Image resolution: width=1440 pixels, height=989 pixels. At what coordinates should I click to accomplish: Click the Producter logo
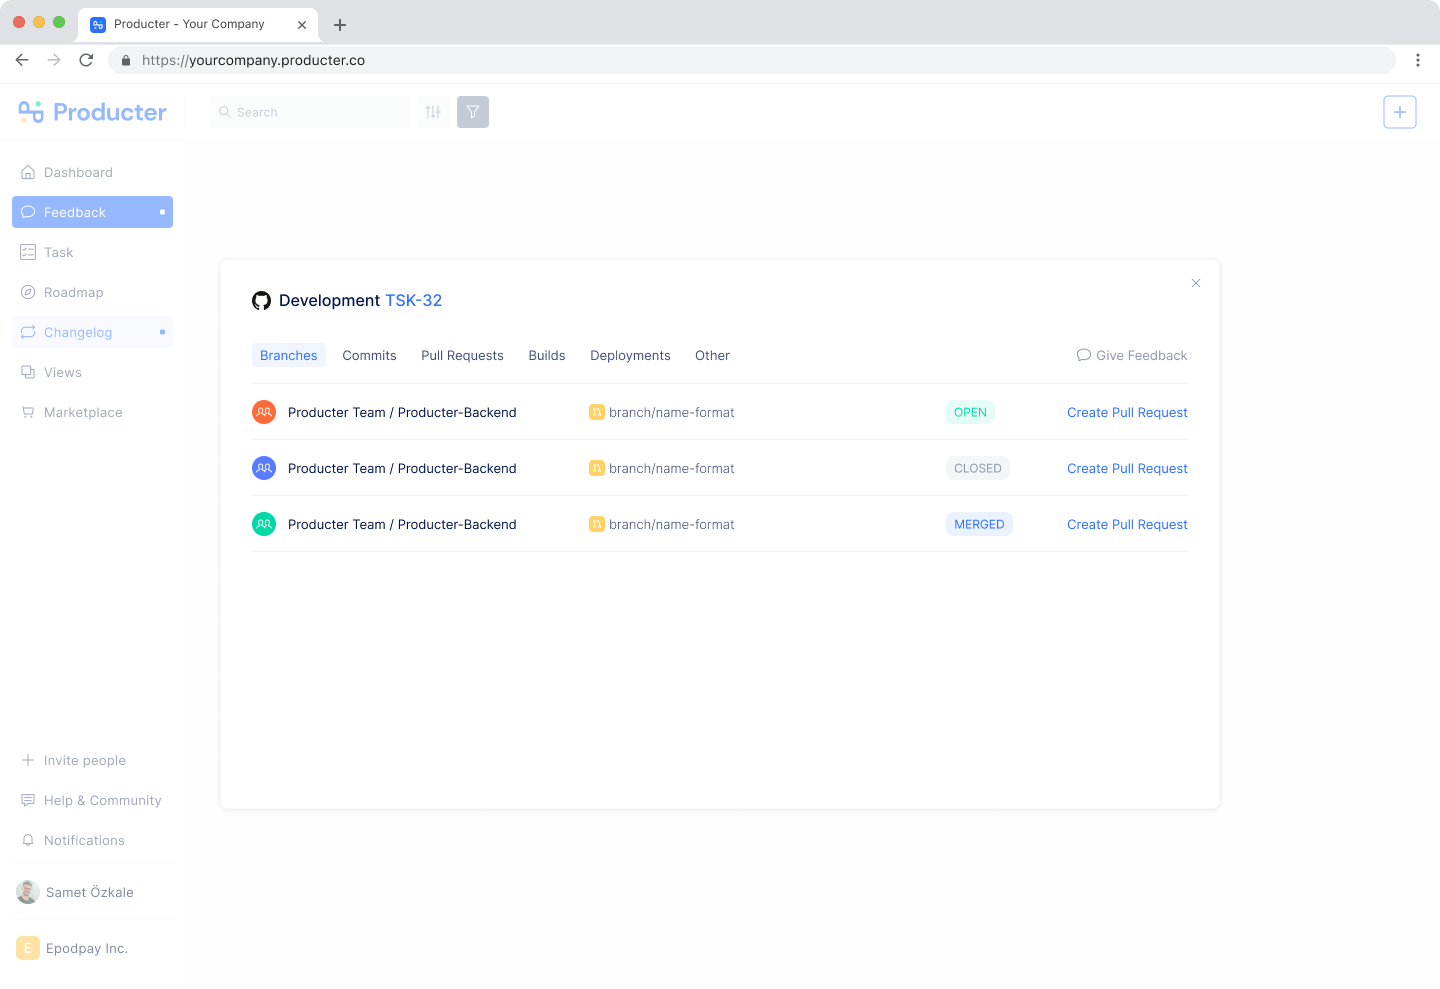(92, 112)
